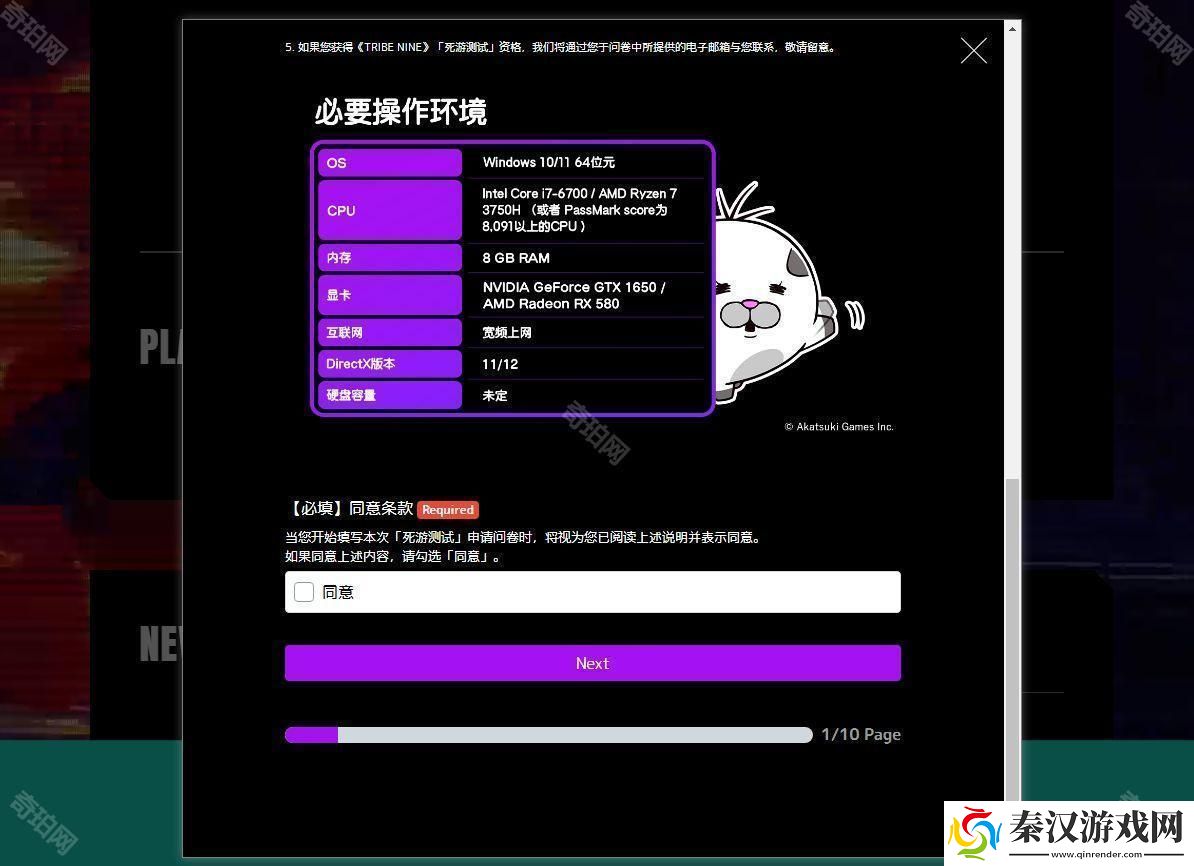The height and width of the screenshot is (866, 1194).
Task: Click the CPU row label
Action: point(390,210)
